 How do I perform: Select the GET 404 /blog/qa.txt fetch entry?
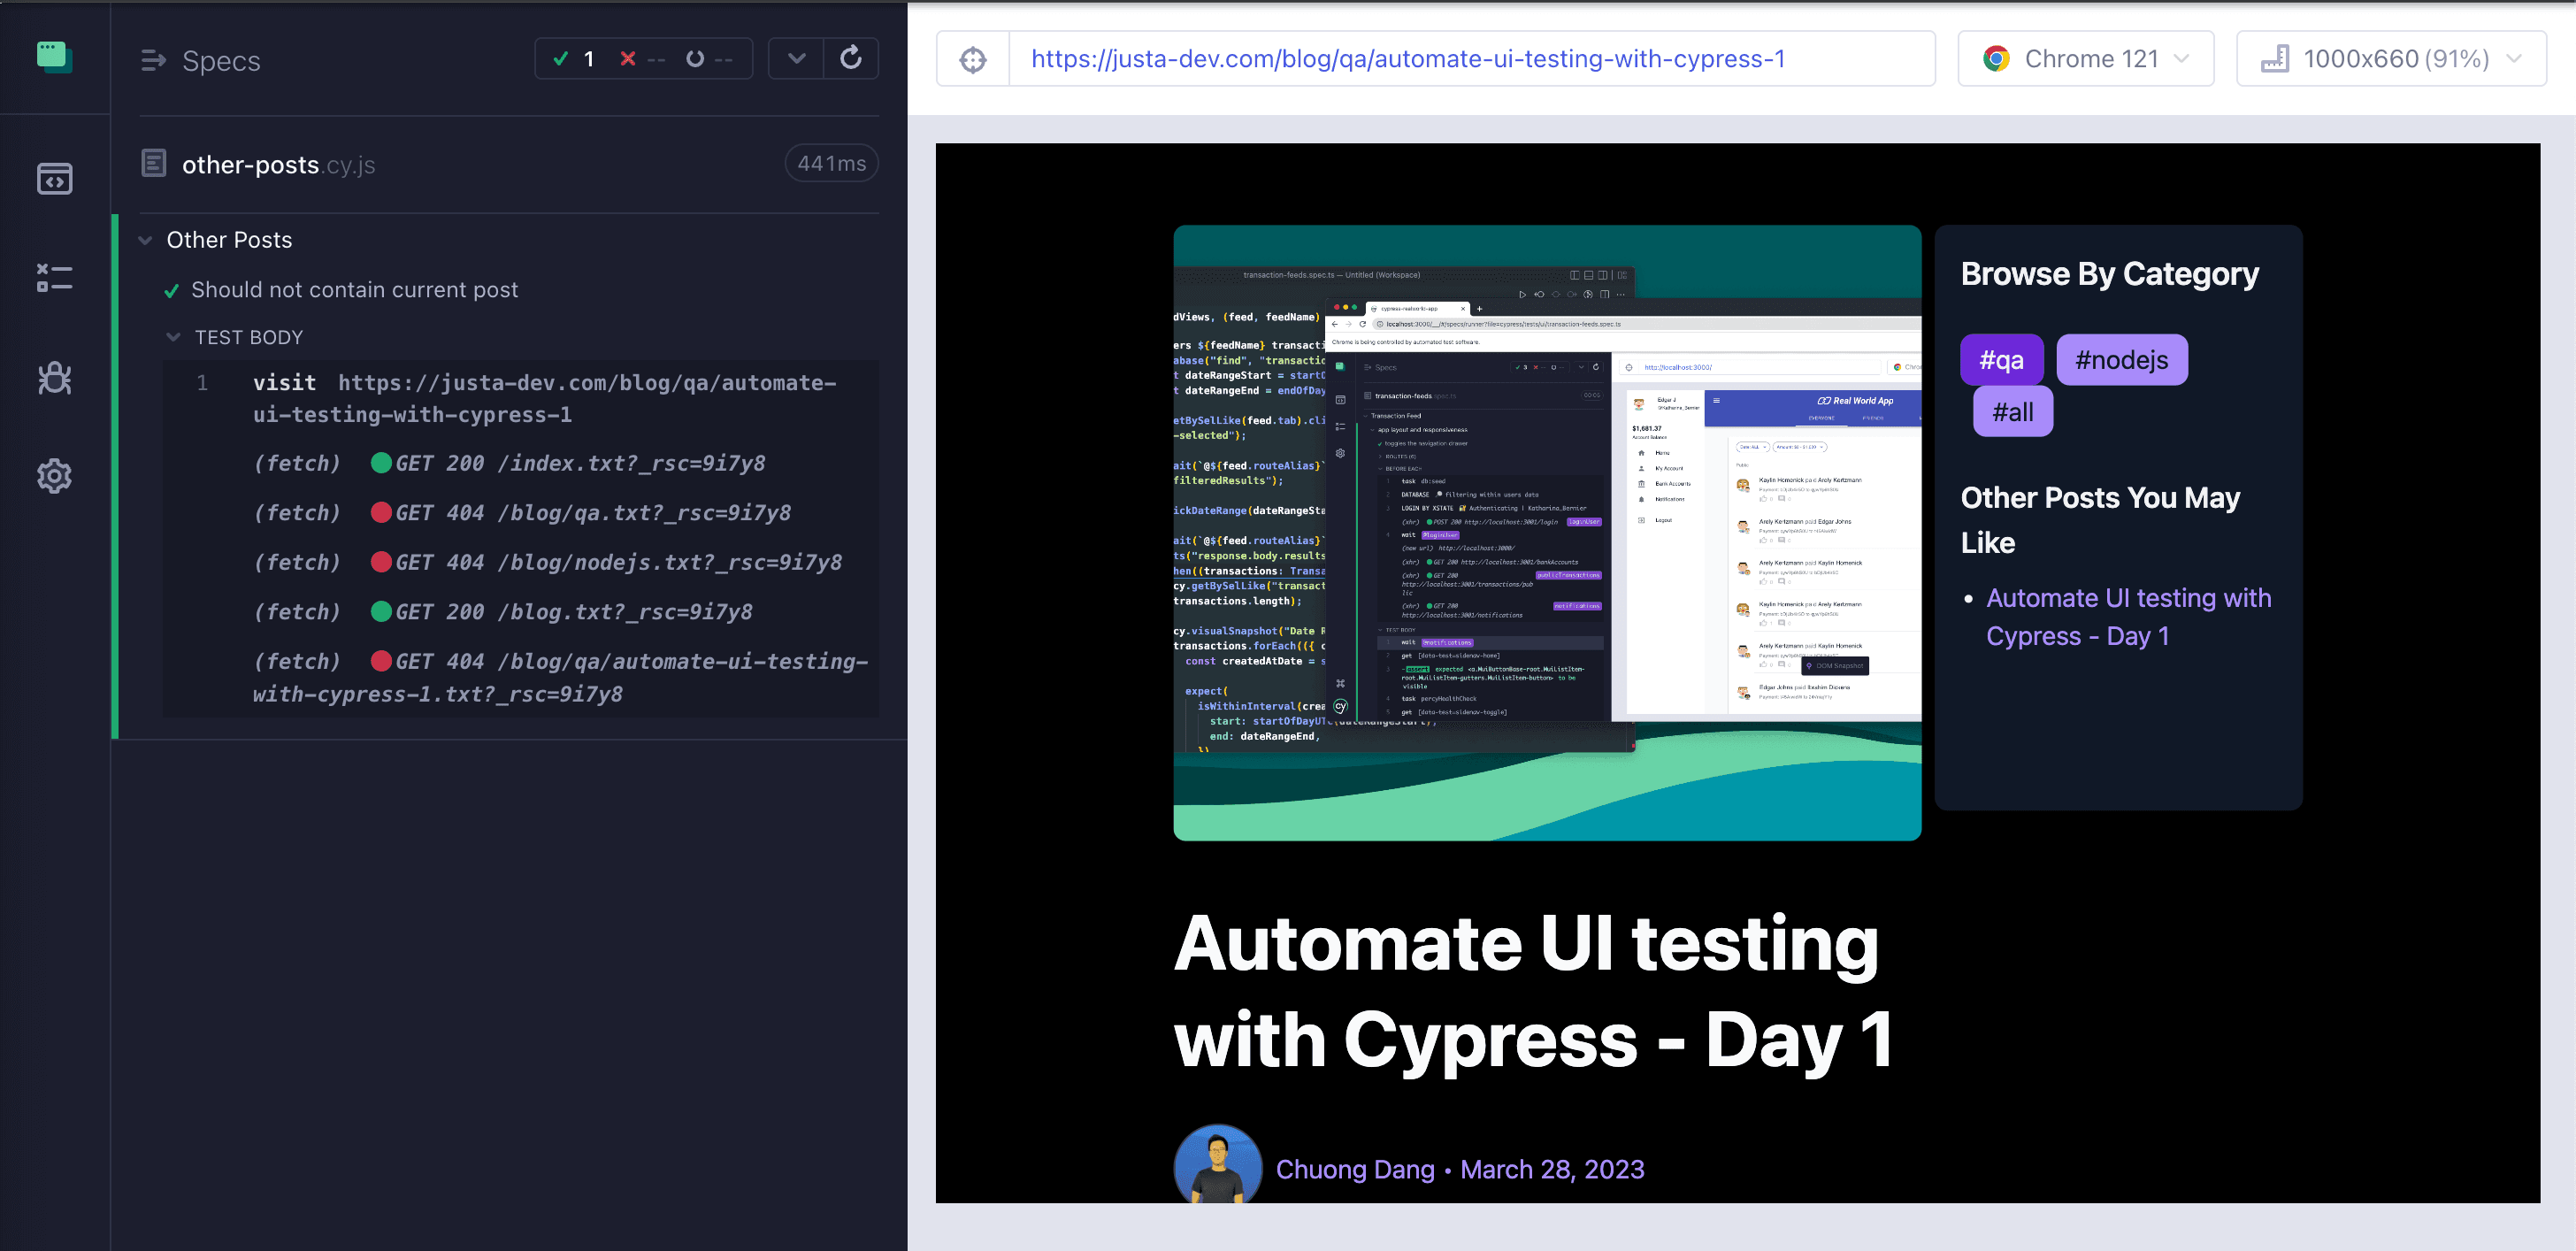[521, 513]
